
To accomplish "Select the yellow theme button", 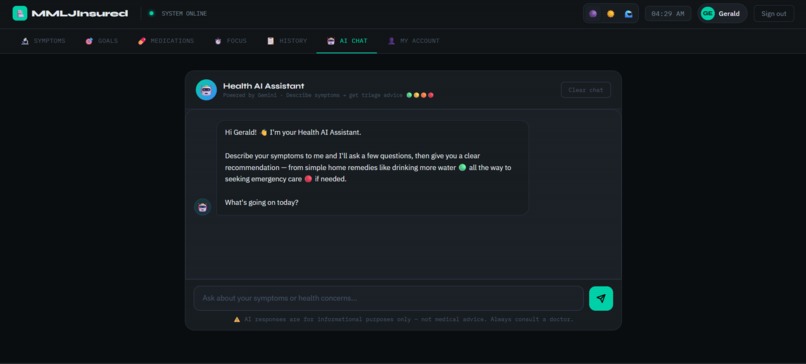I will 611,14.
